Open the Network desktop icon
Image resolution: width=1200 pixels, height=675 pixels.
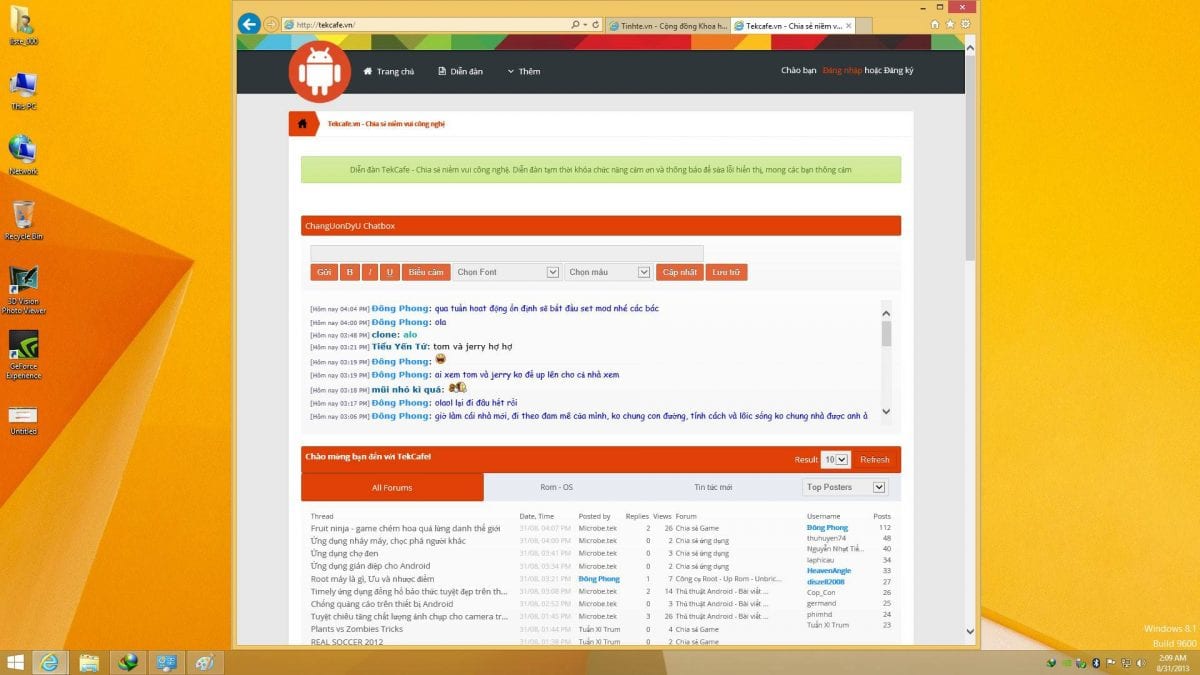coord(23,155)
